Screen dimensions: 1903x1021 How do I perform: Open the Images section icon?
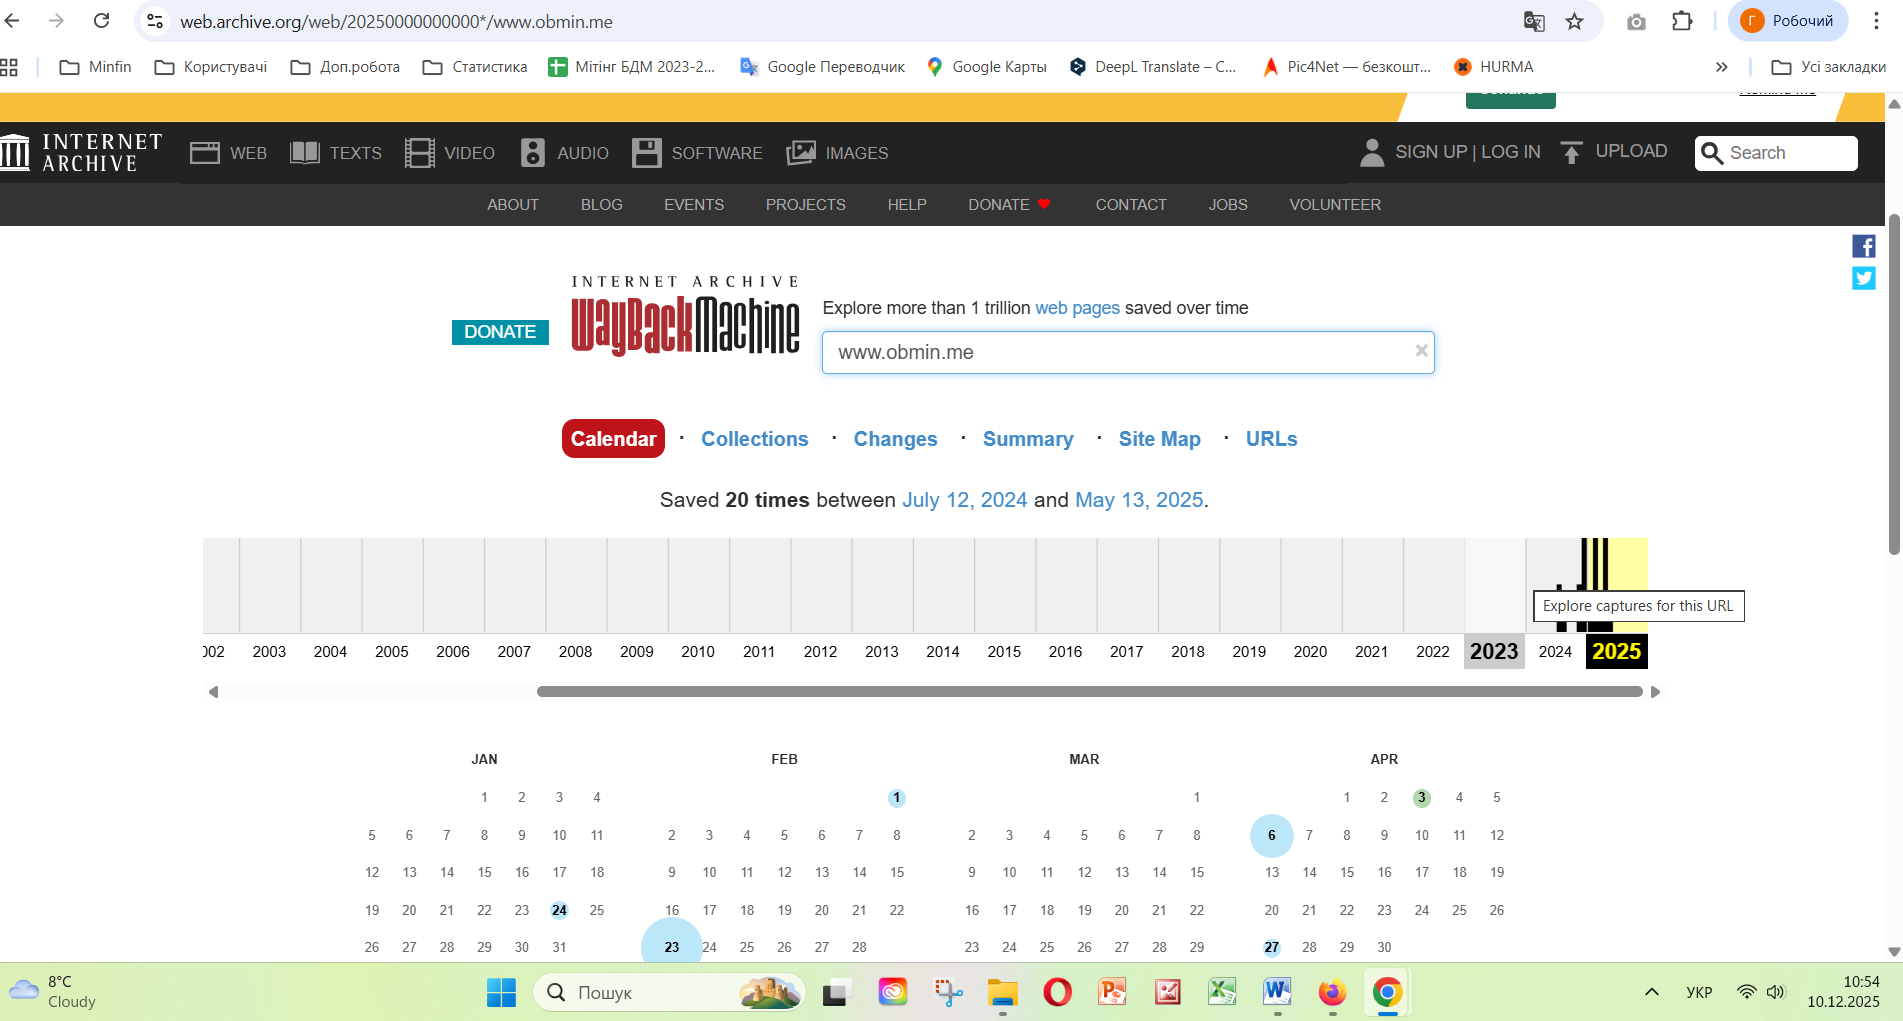pos(801,153)
